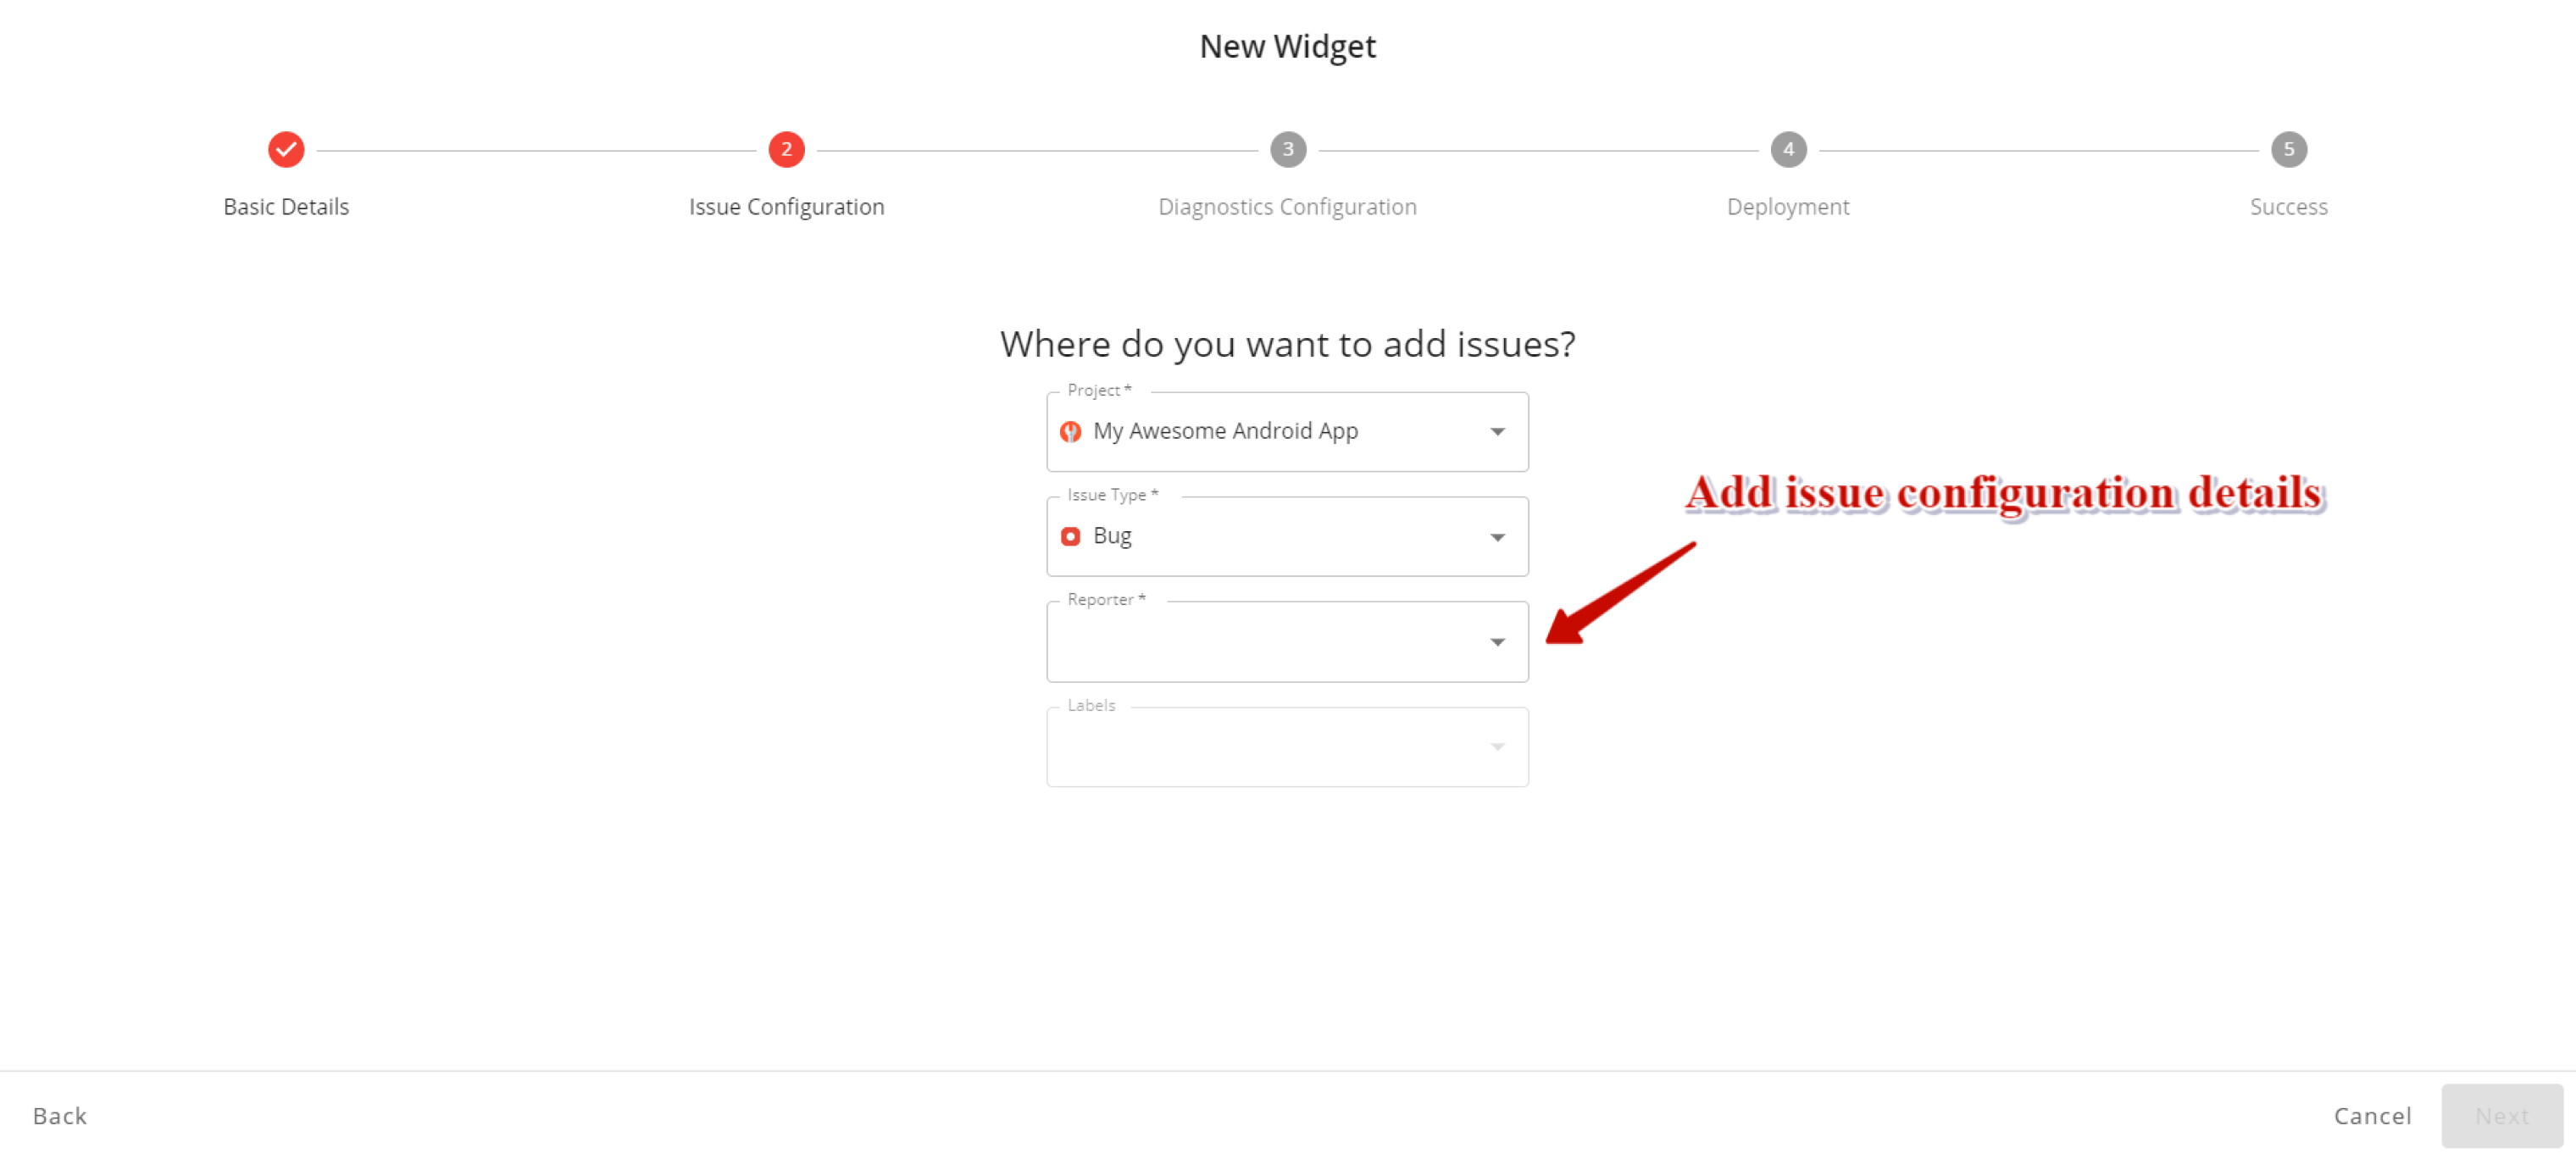Click the Next button
2576x1159 pixels.
(x=2502, y=1116)
